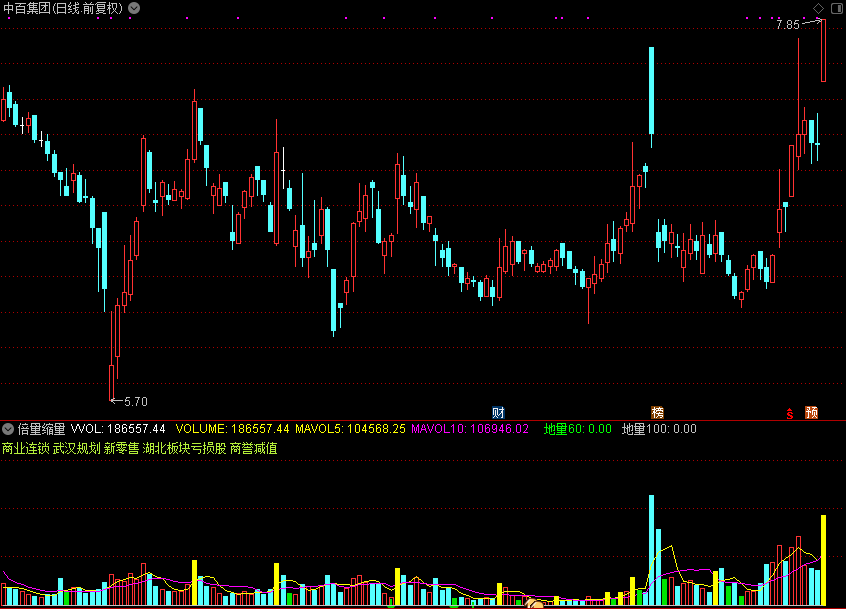This screenshot has height=609, width=846.
Task: Click the 中百集团(日线.前复权) chart title
Action: [63, 8]
